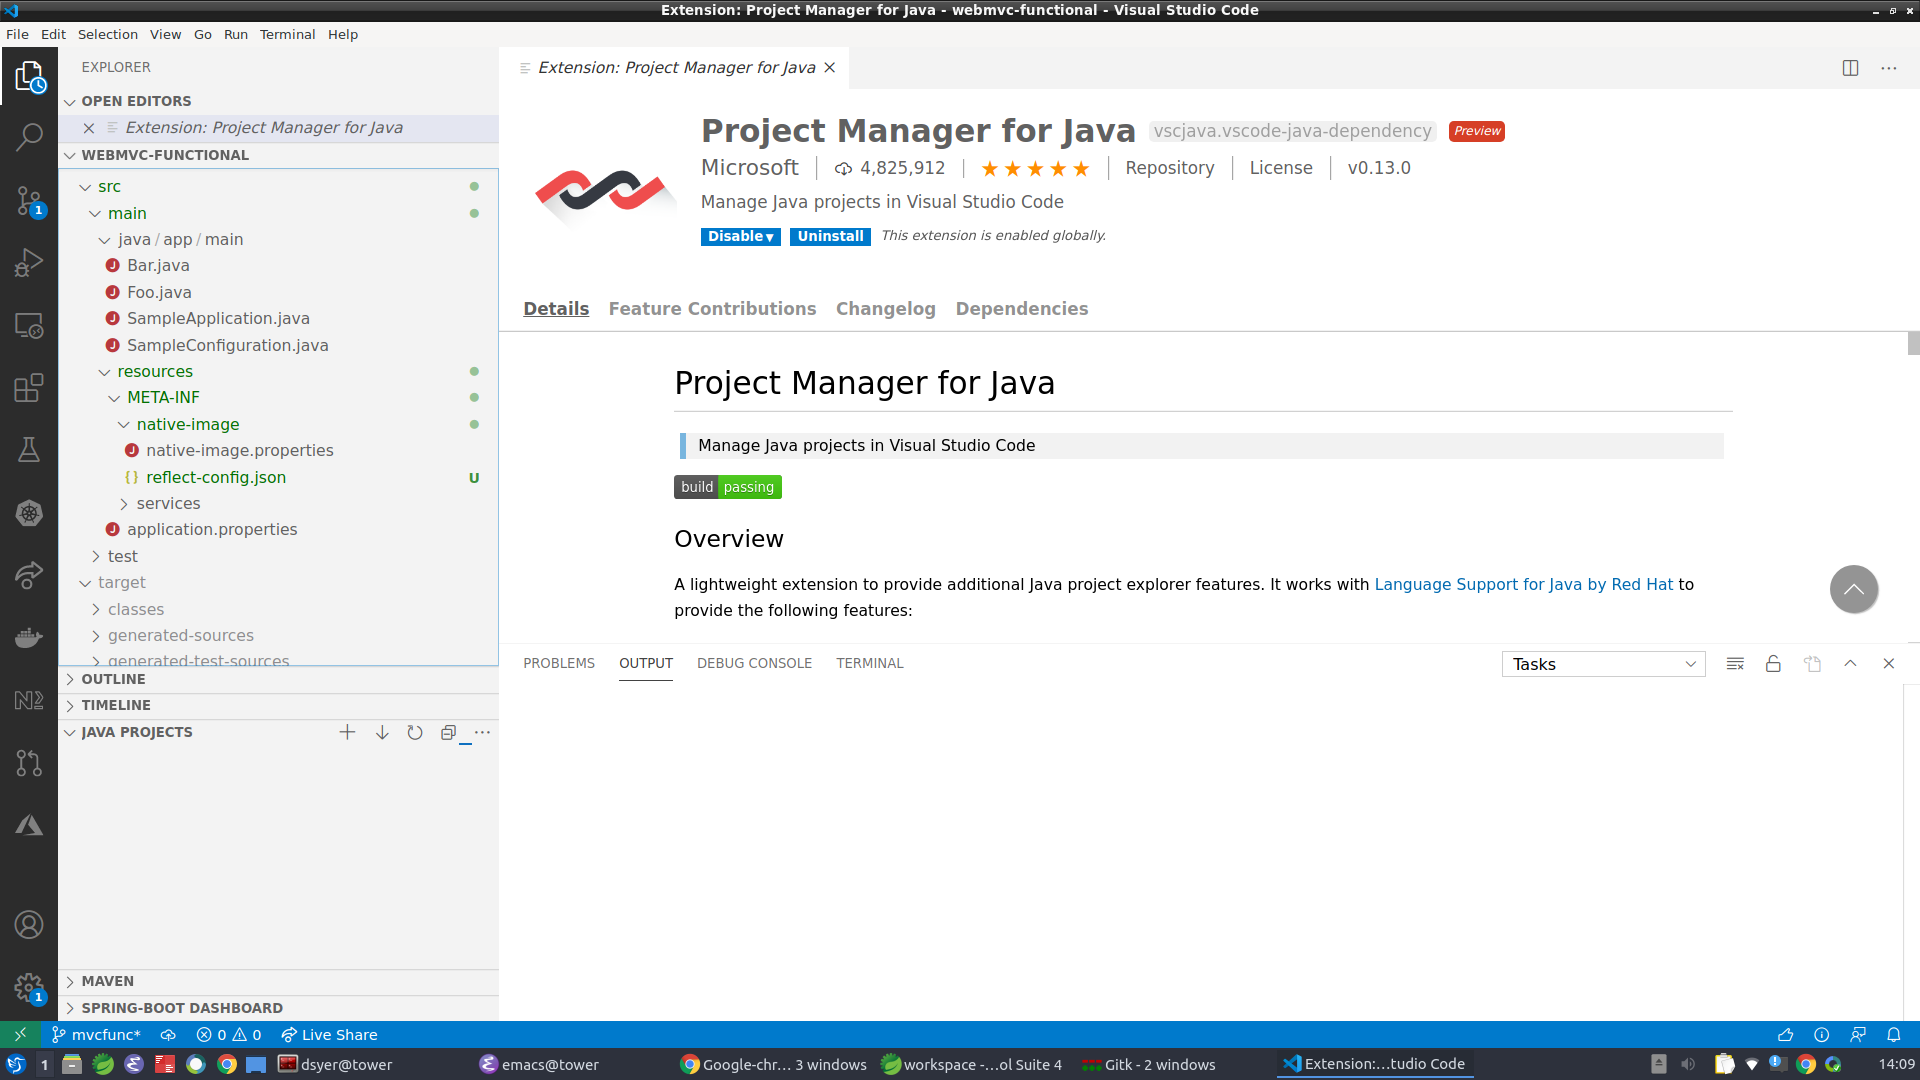This screenshot has width=1920, height=1080.
Task: Open the Remote Explorer view
Action: pyautogui.click(x=29, y=326)
